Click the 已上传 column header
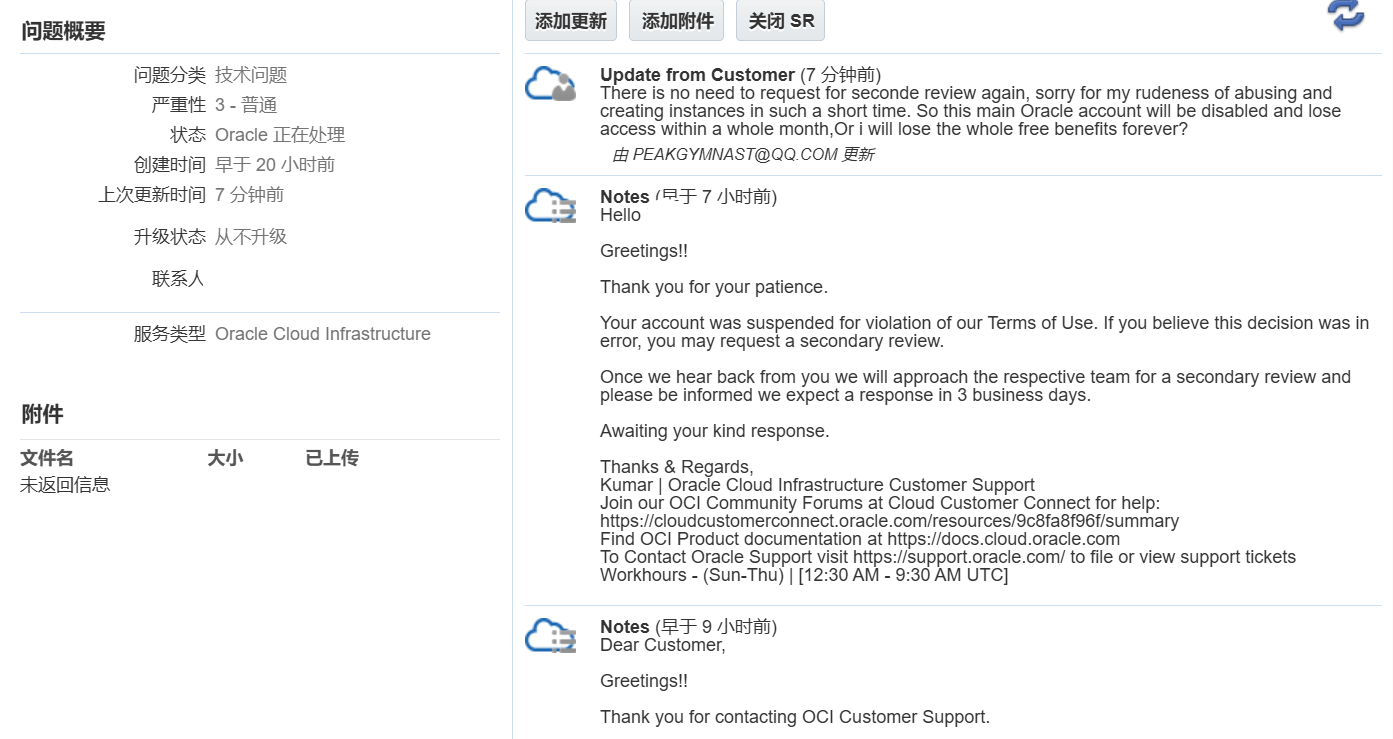This screenshot has height=739, width=1393. (332, 458)
